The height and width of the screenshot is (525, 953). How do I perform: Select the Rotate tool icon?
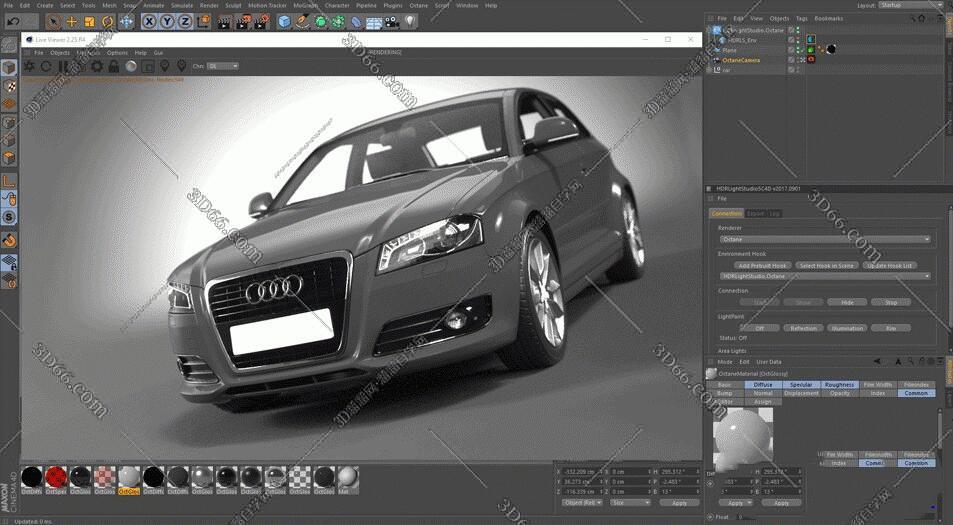108,21
